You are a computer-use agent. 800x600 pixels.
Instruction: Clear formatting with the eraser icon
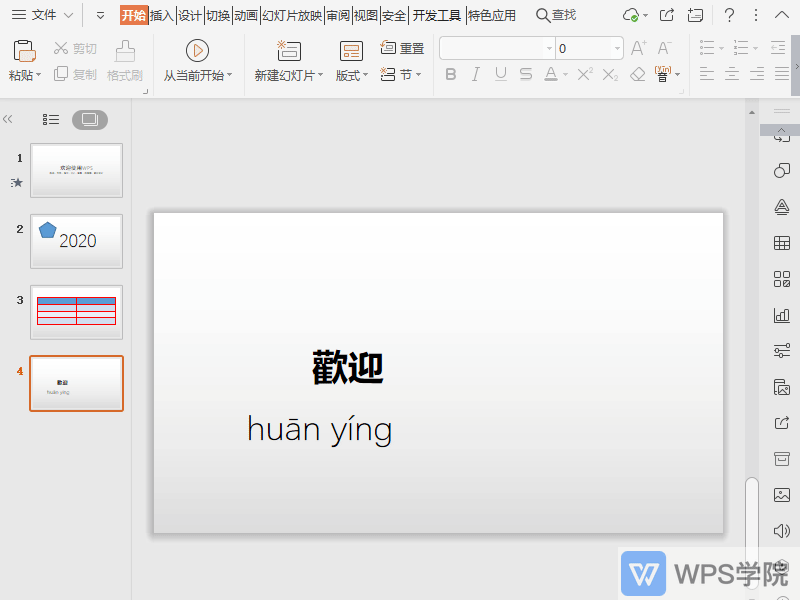(638, 74)
